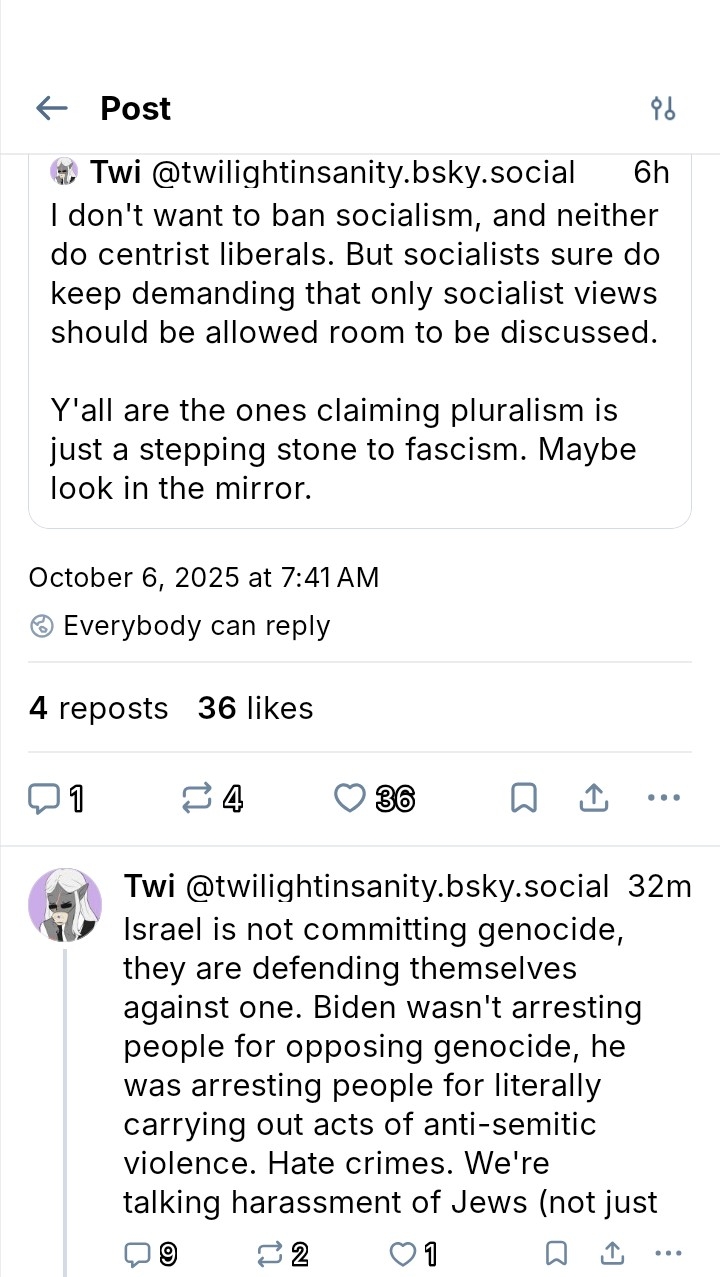This screenshot has height=1277, width=720.
Task: View list of 4 reposts
Action: 99,708
